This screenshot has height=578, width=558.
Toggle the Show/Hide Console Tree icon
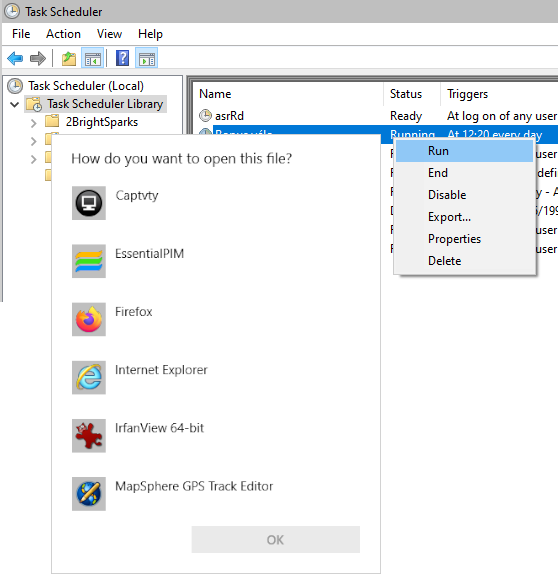(x=93, y=58)
